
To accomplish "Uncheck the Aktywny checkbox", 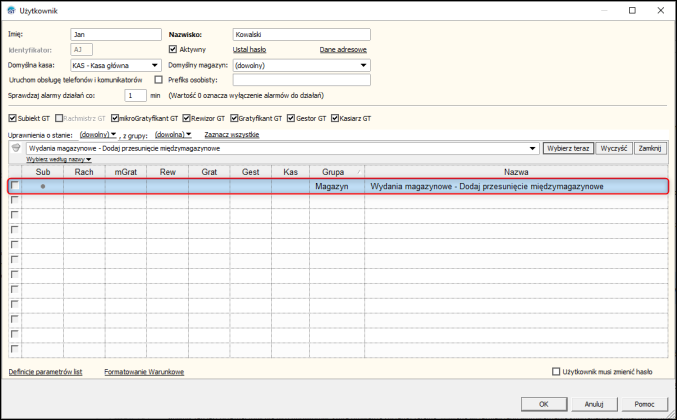I will click(x=173, y=49).
